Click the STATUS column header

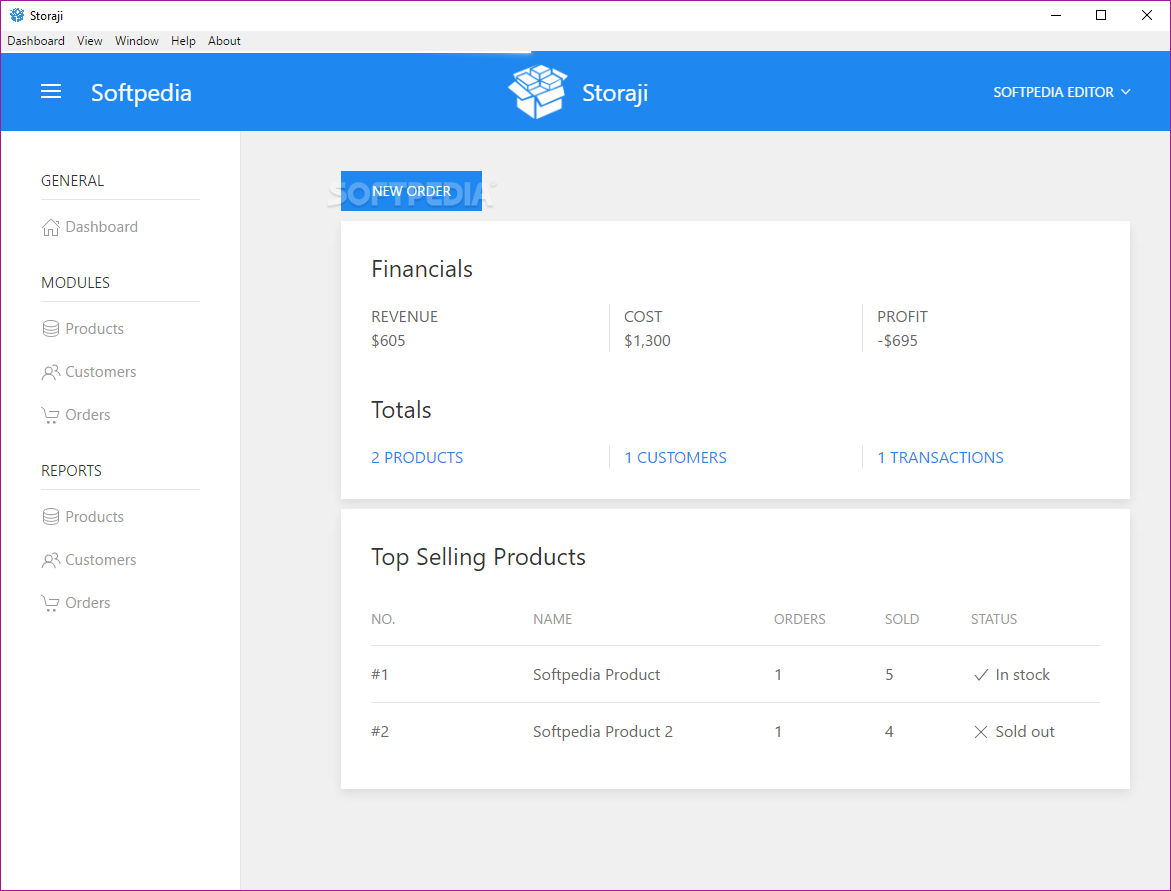click(x=994, y=619)
